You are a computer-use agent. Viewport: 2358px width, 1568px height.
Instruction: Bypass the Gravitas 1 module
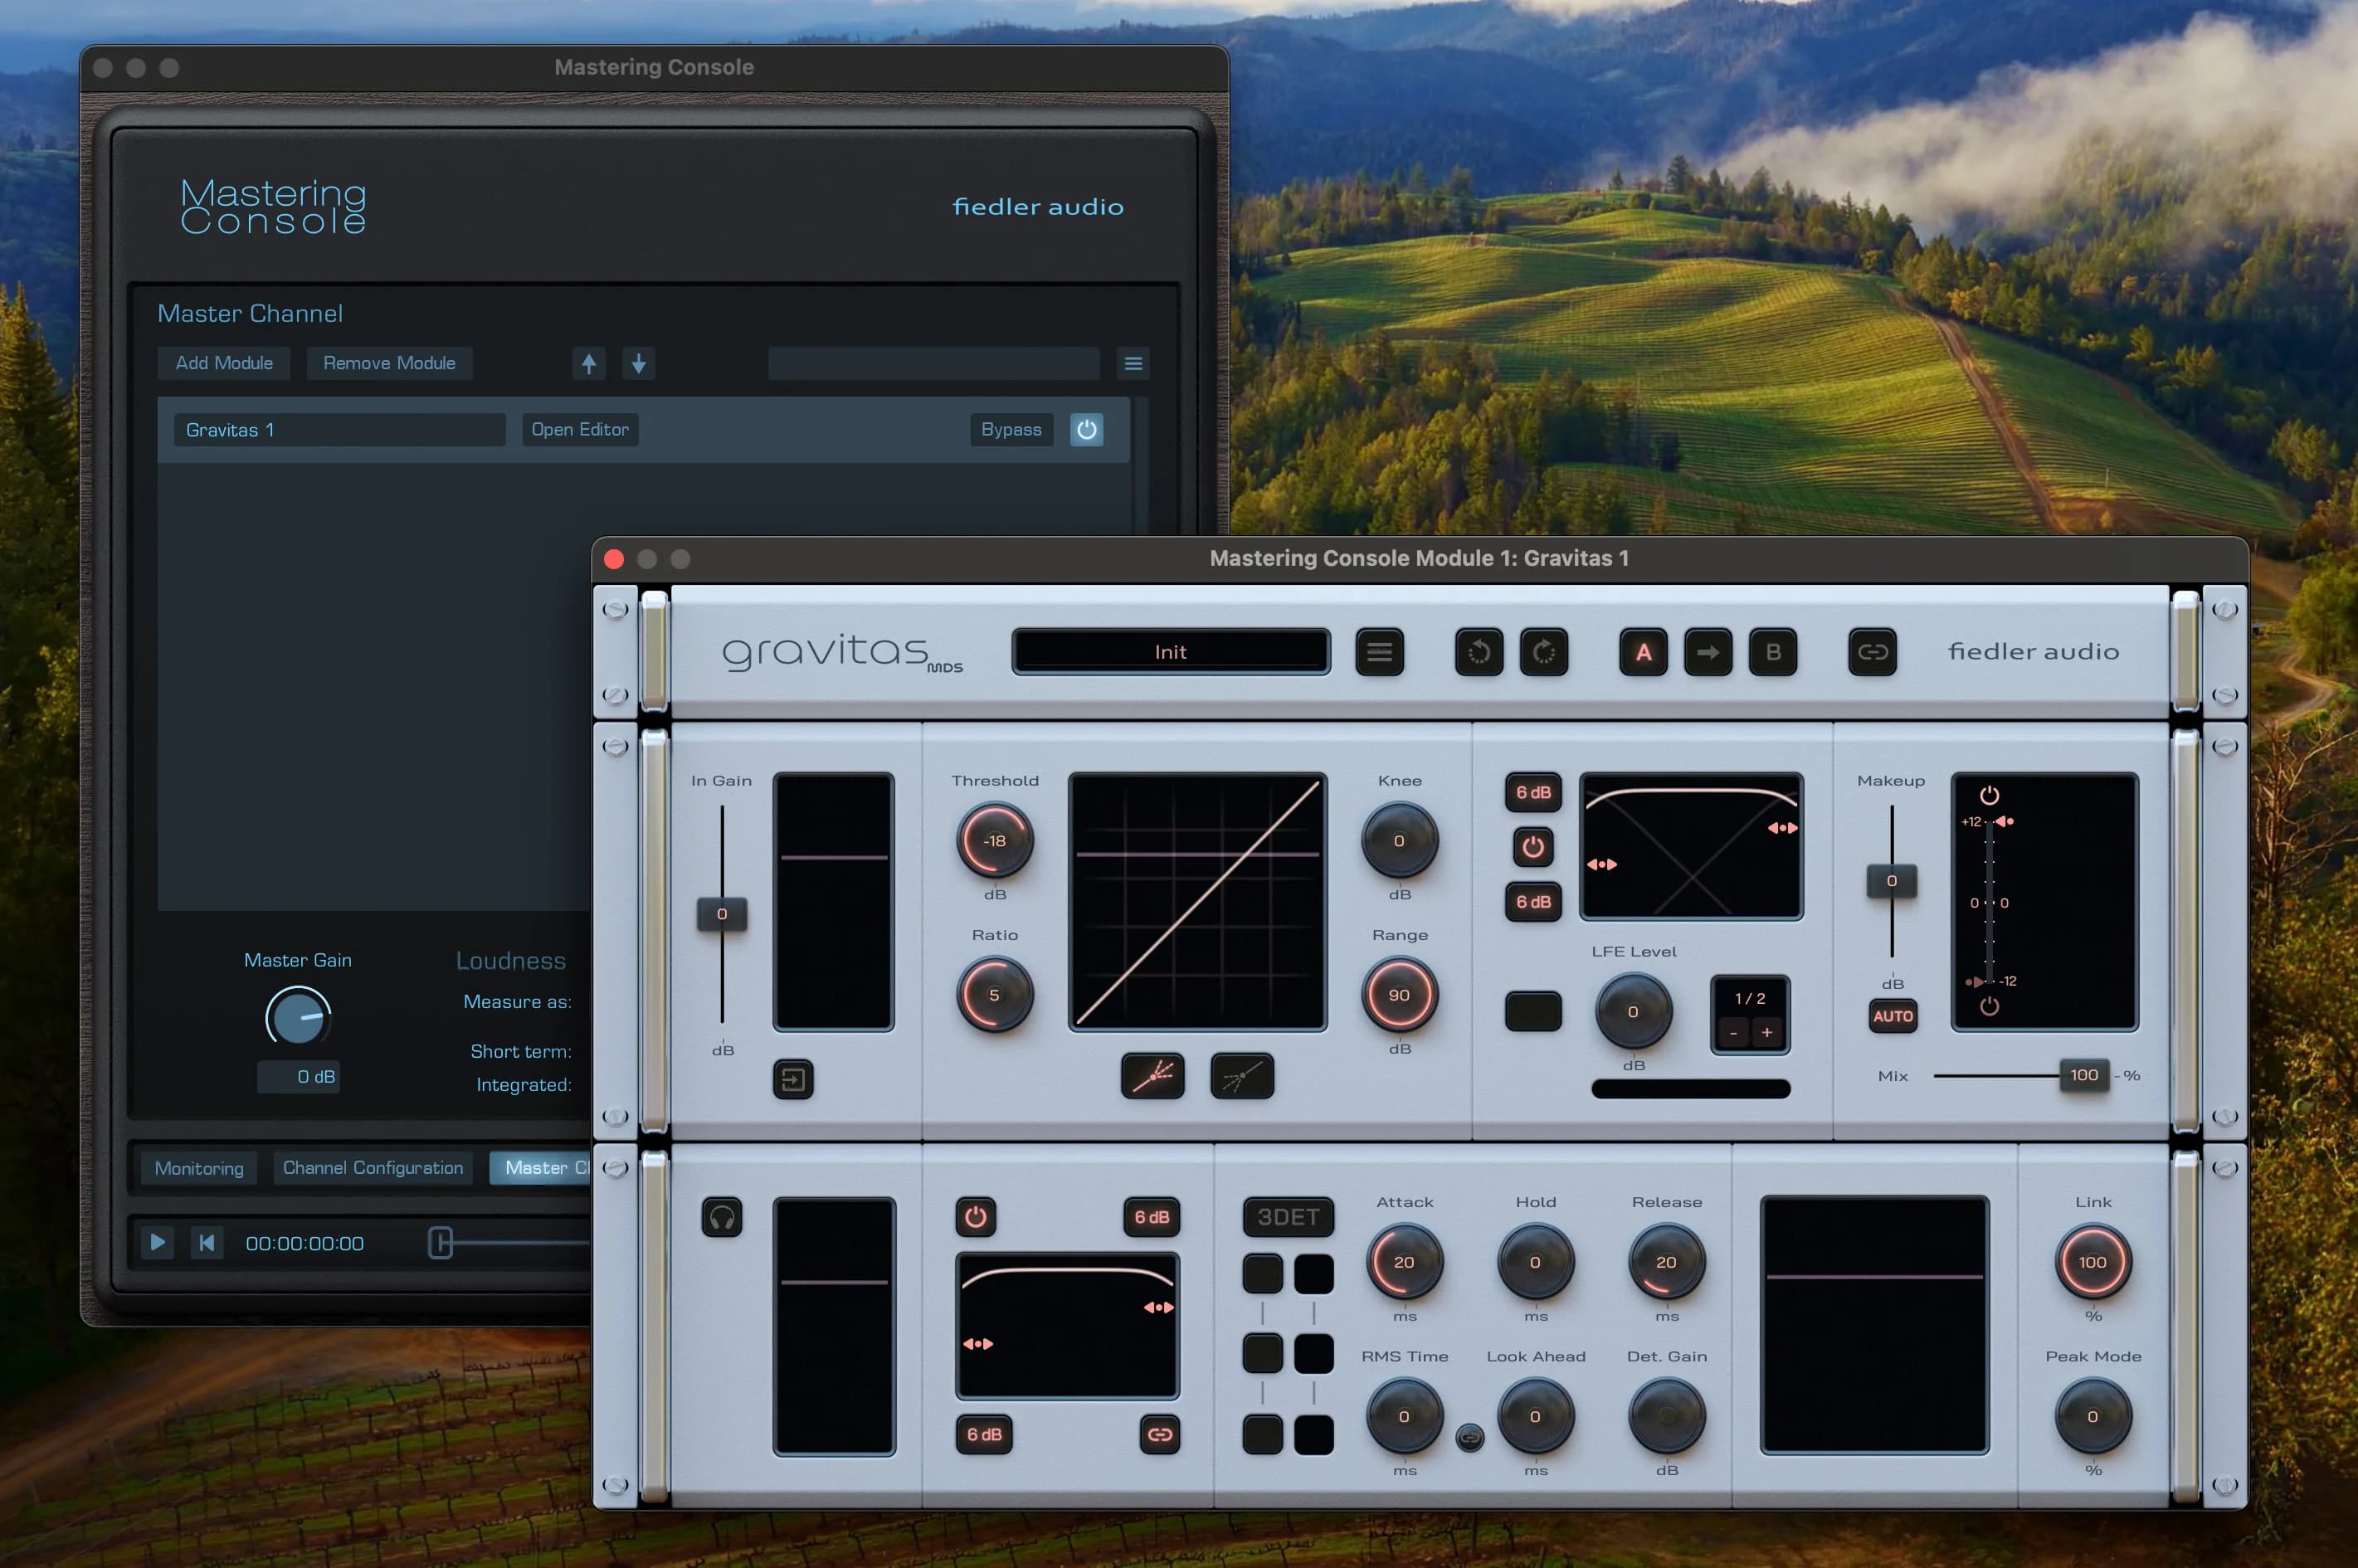1011,430
